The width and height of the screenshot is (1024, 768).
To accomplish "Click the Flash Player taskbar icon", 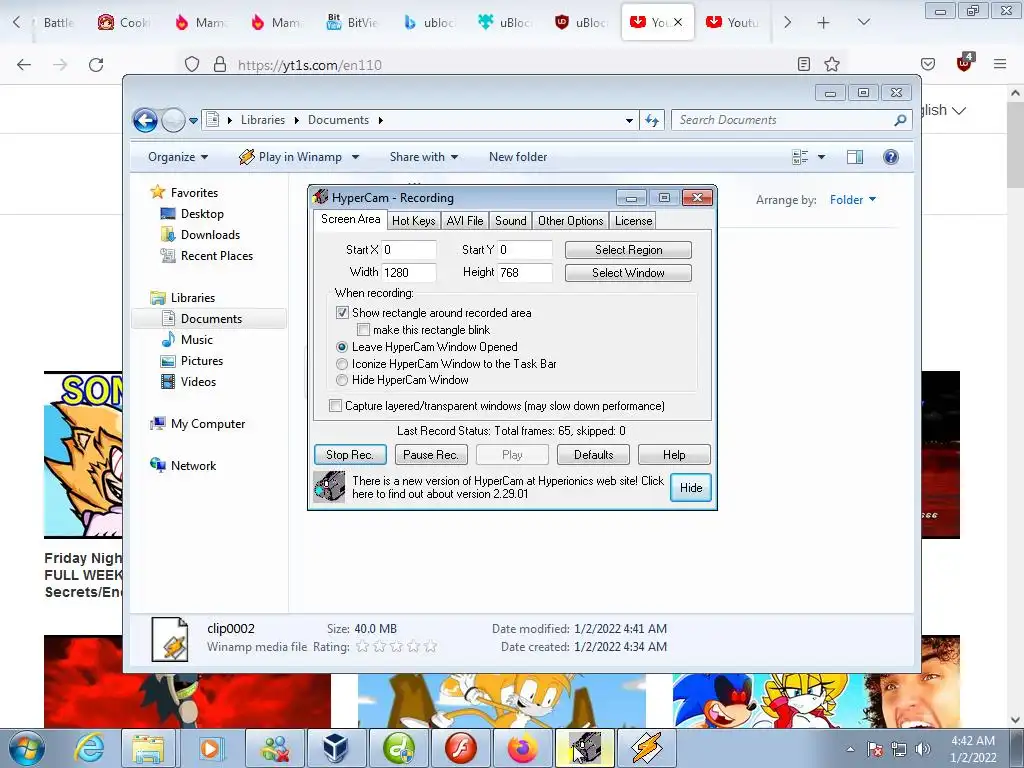I will (460, 748).
